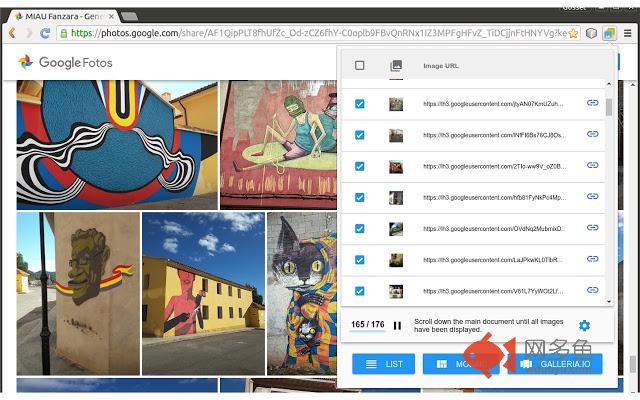This screenshot has height=400, width=640.
Task: Uncheck the INfFl6Bs76CJ8Os image row
Action: [x=360, y=135]
